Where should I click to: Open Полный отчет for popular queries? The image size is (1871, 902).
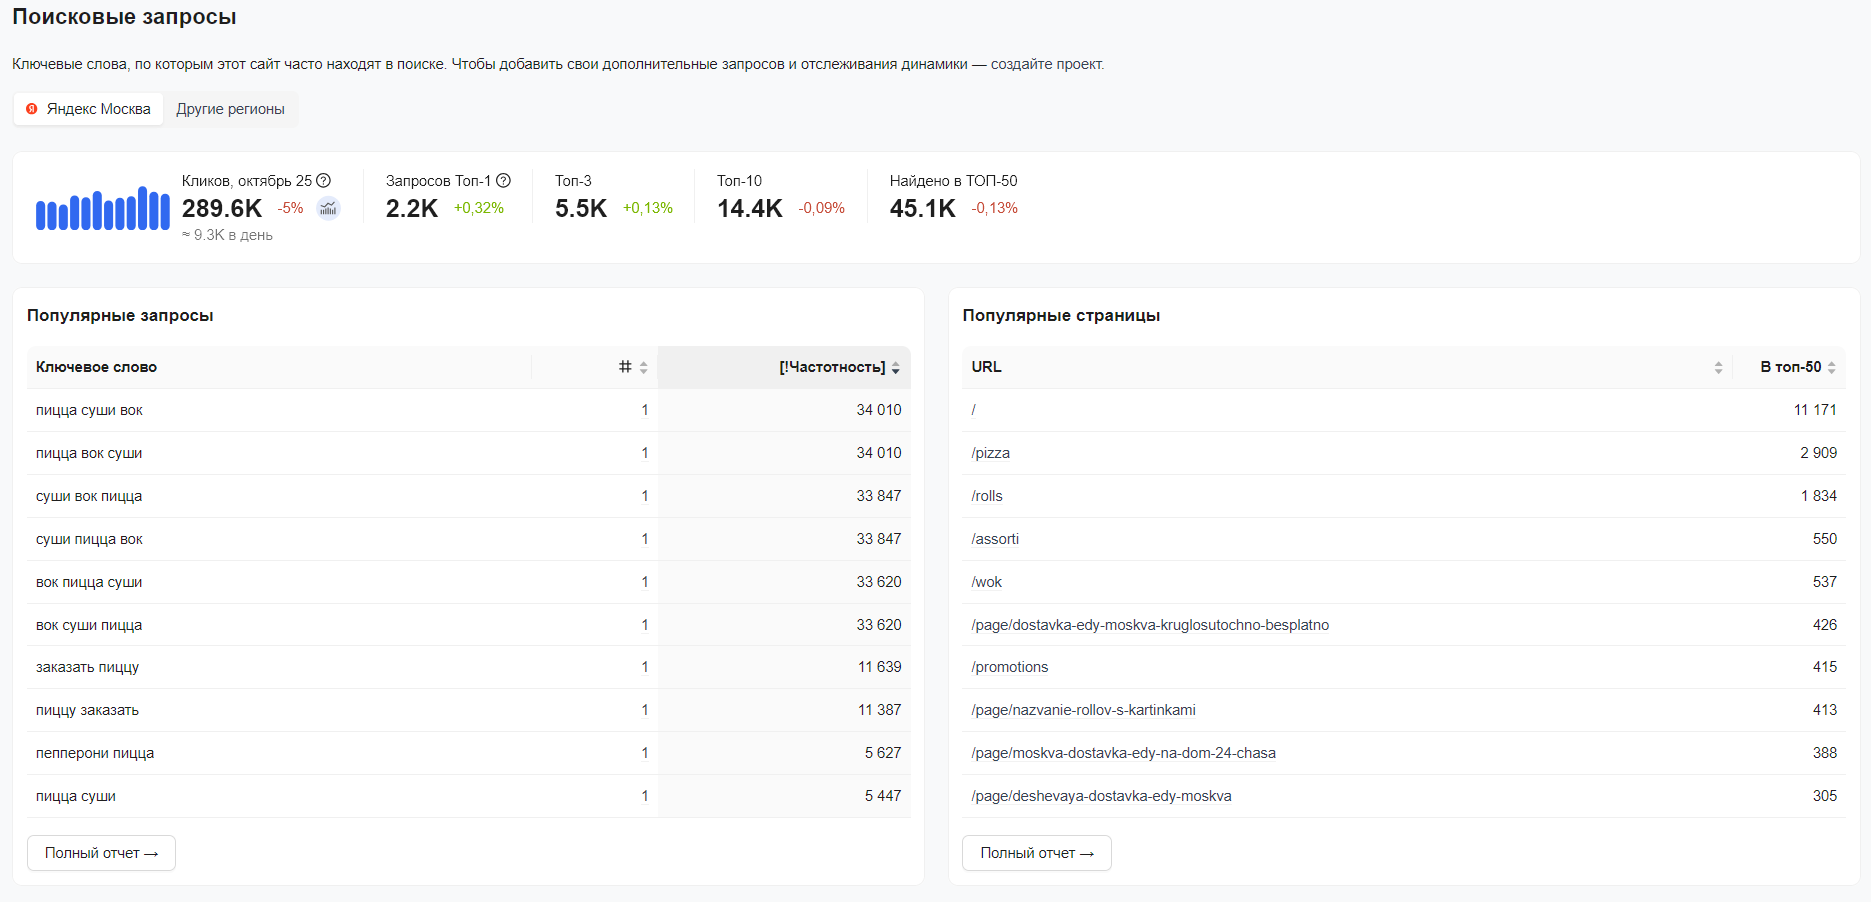coord(100,853)
